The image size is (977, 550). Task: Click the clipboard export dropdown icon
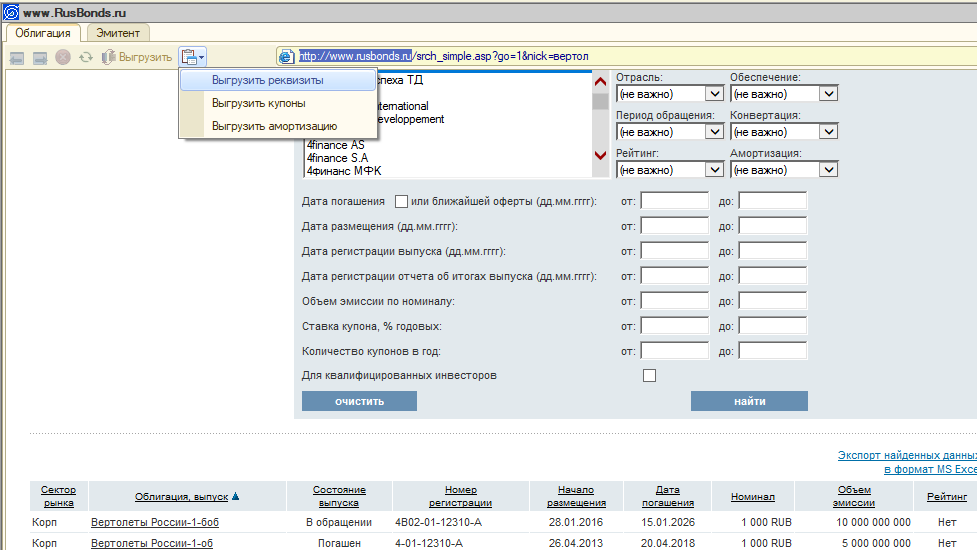tap(193, 57)
